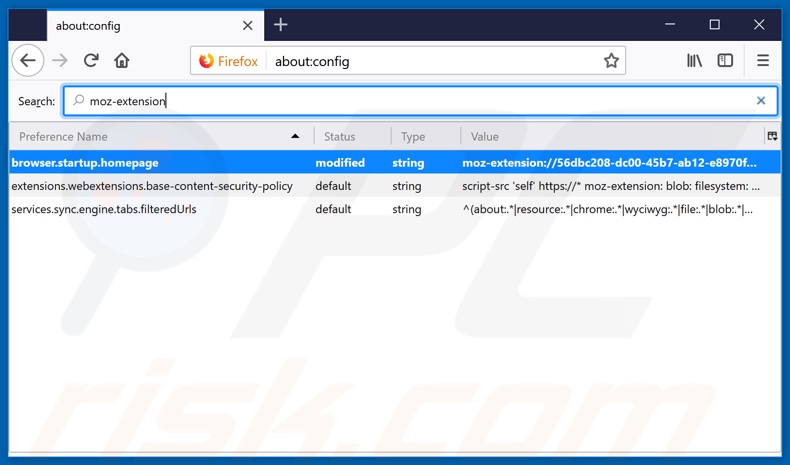
Task: Click the string type of homepage row
Action: click(408, 163)
